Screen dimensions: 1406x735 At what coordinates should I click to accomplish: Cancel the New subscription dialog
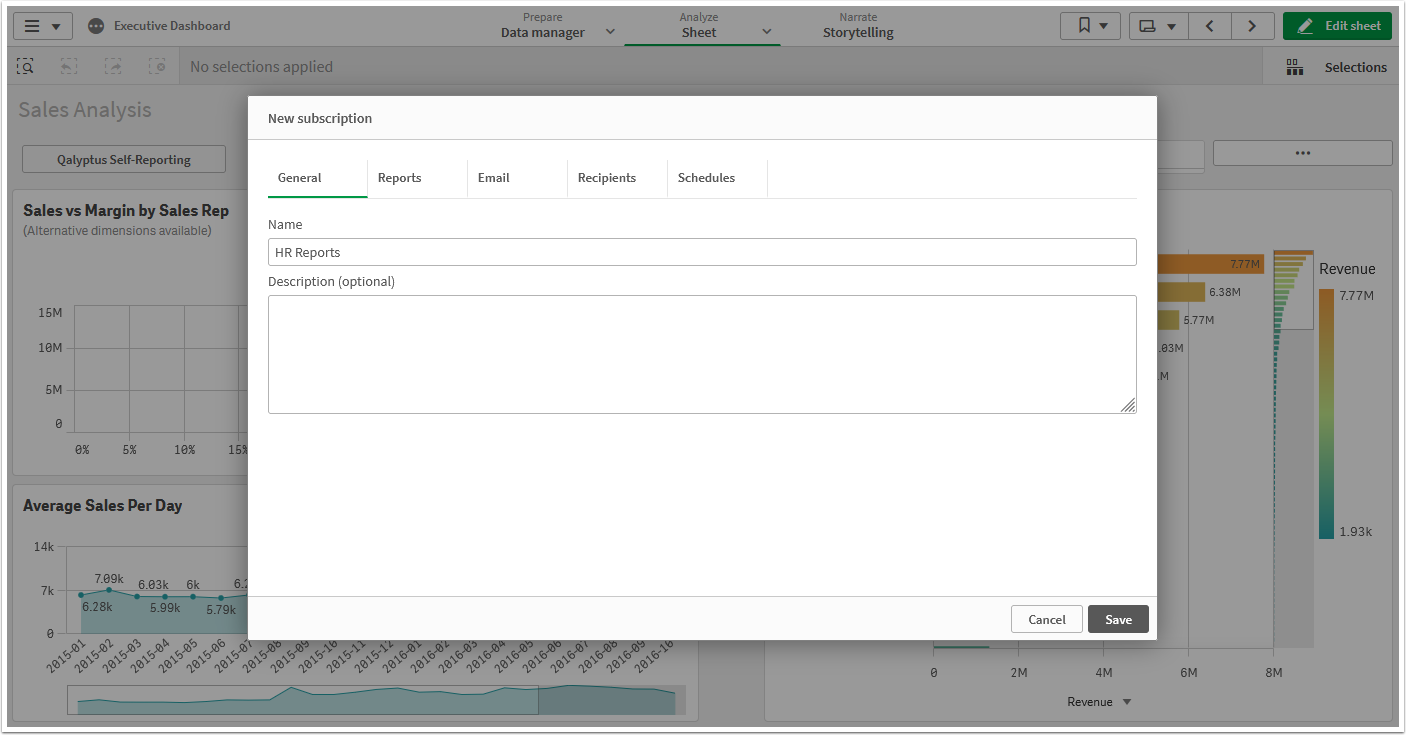pyautogui.click(x=1046, y=618)
